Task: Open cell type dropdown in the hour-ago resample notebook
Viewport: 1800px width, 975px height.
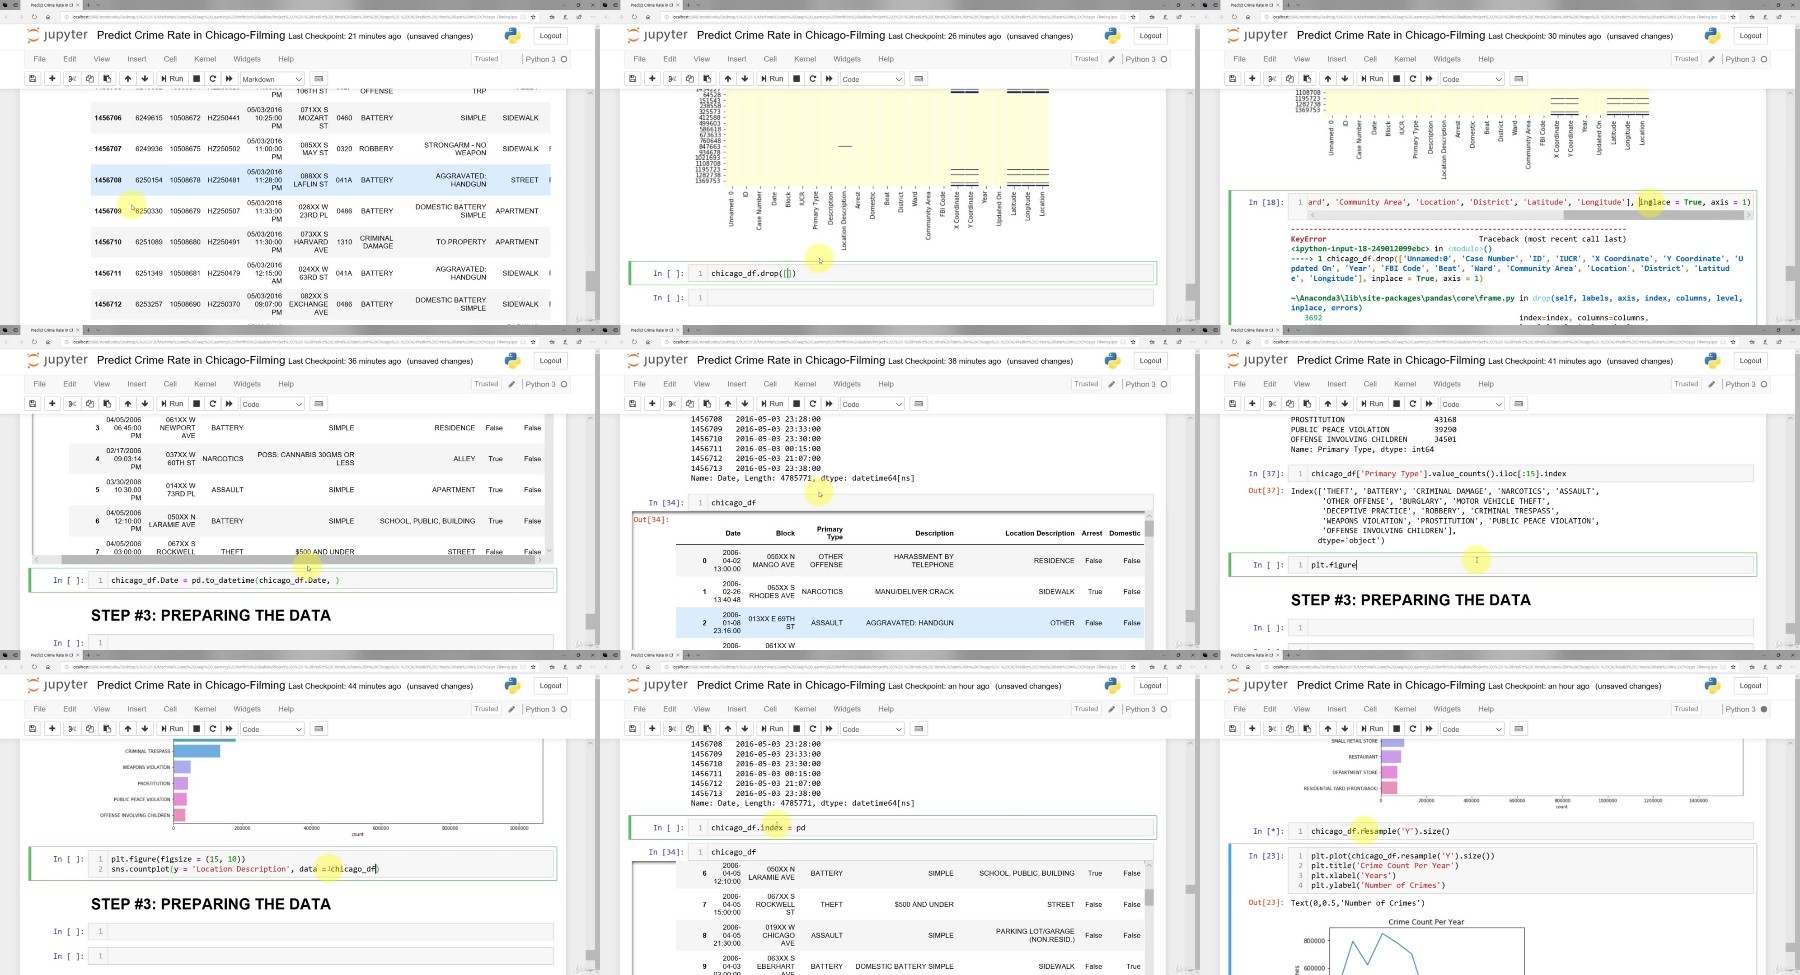Action: 1471,728
